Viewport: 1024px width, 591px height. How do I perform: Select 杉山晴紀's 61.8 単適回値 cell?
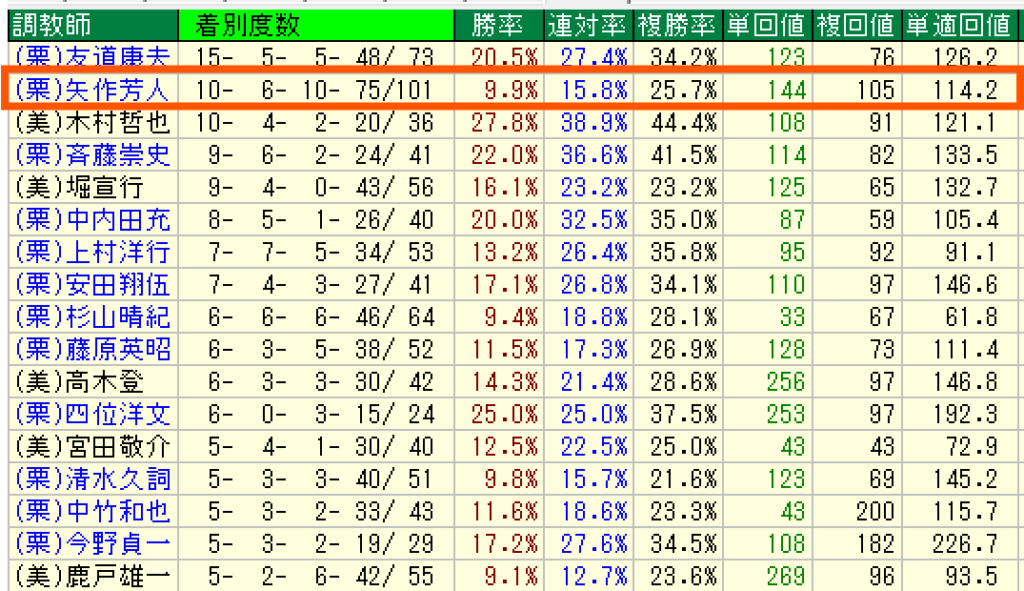coord(974,317)
